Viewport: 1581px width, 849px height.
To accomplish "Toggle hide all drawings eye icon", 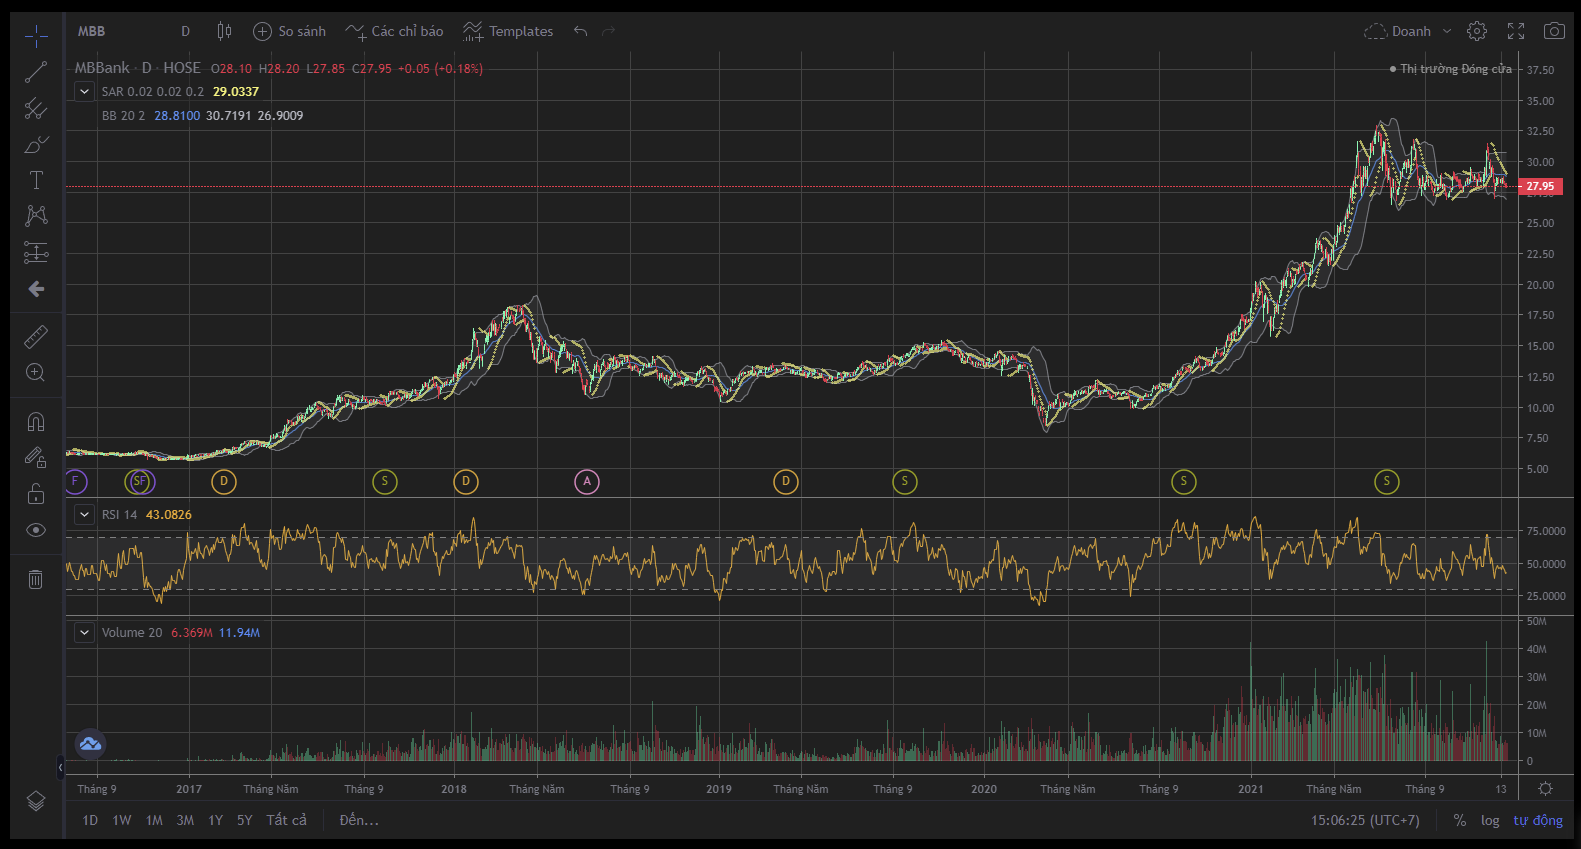I will [x=36, y=530].
